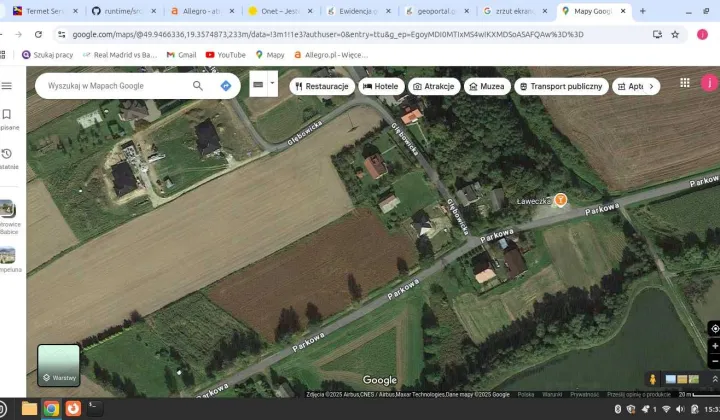
Task: Click the address bar URL
Action: pyautogui.click(x=328, y=34)
